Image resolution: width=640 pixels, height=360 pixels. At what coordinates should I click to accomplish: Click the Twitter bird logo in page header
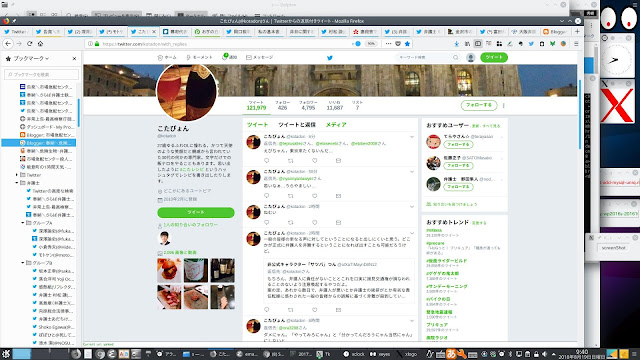coord(330,58)
